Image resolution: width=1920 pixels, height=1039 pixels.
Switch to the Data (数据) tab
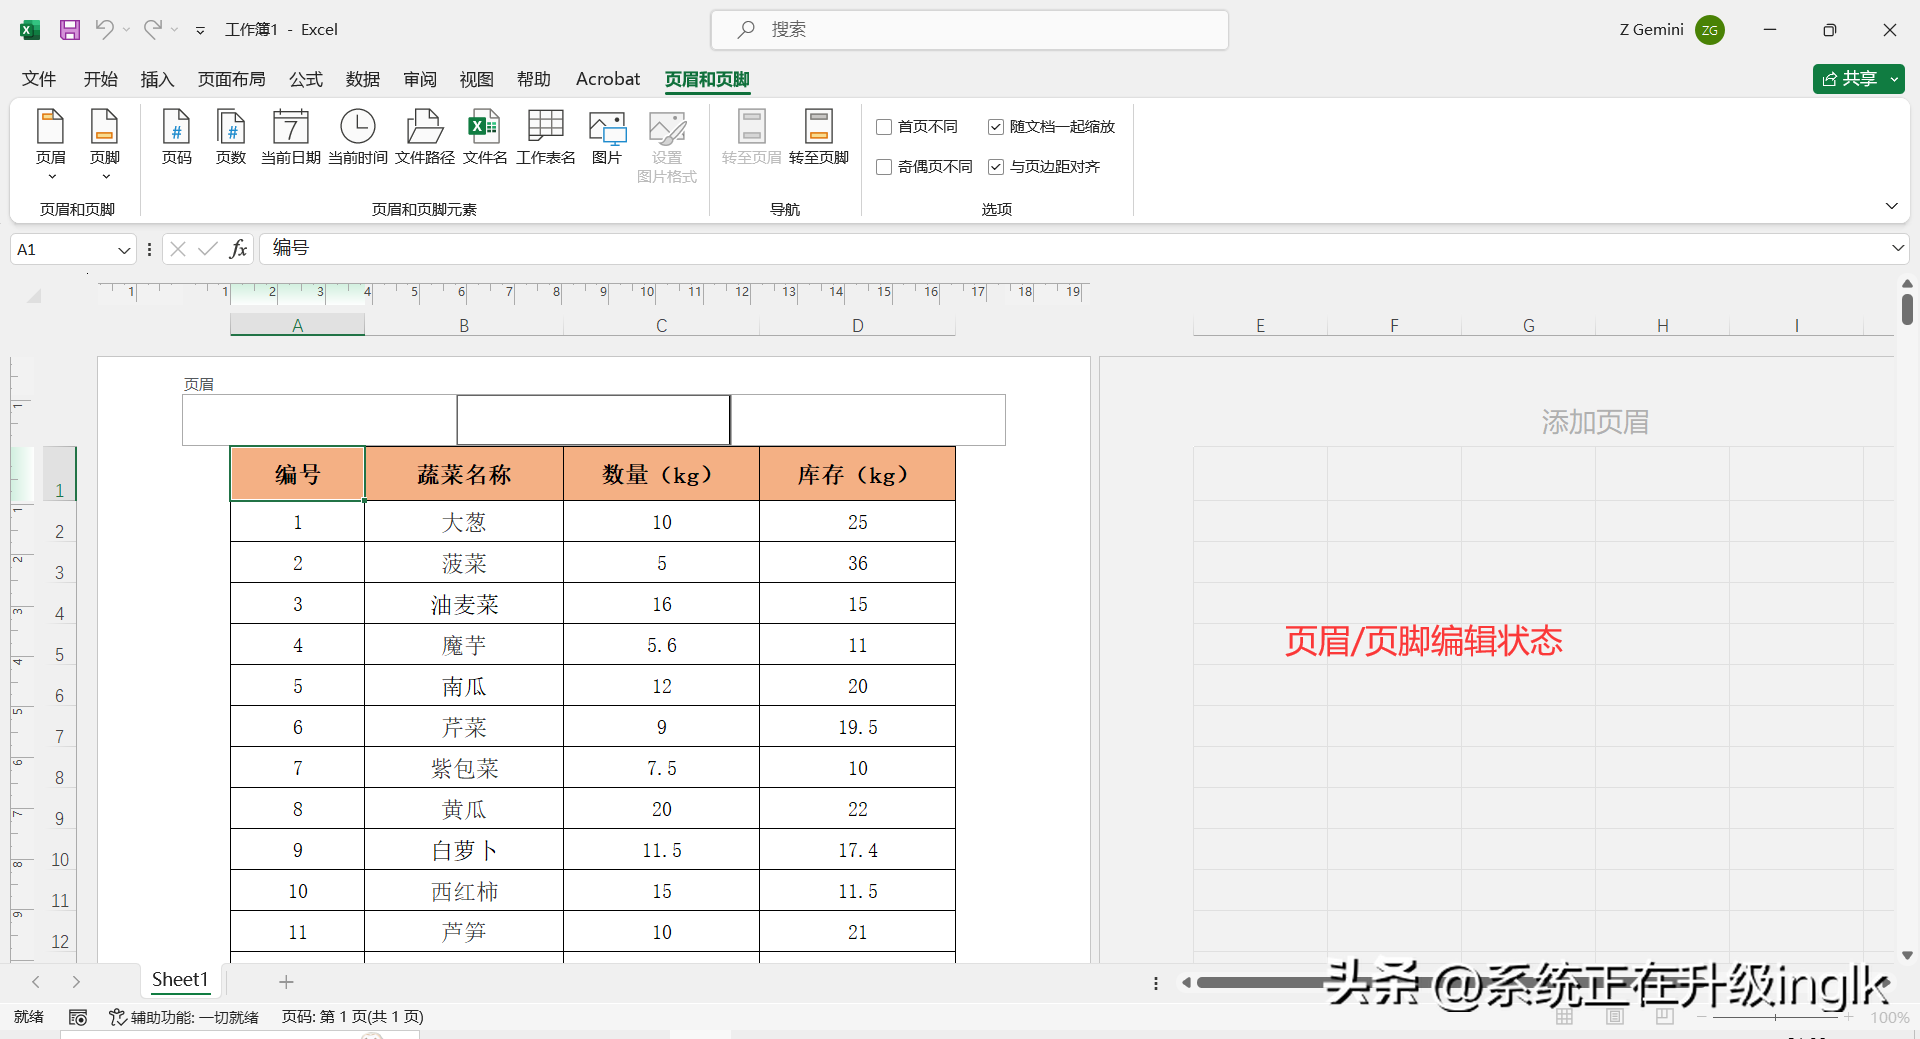(x=363, y=79)
